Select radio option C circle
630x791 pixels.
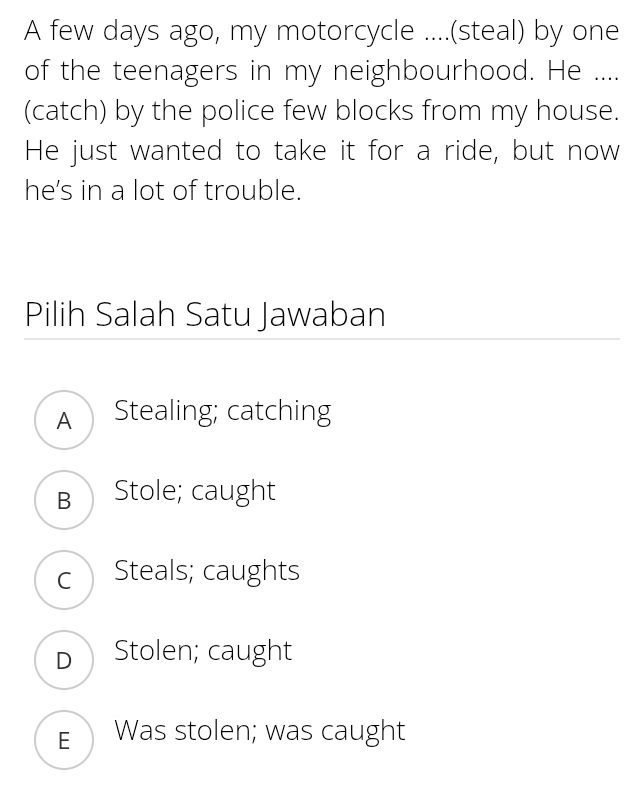(64, 580)
